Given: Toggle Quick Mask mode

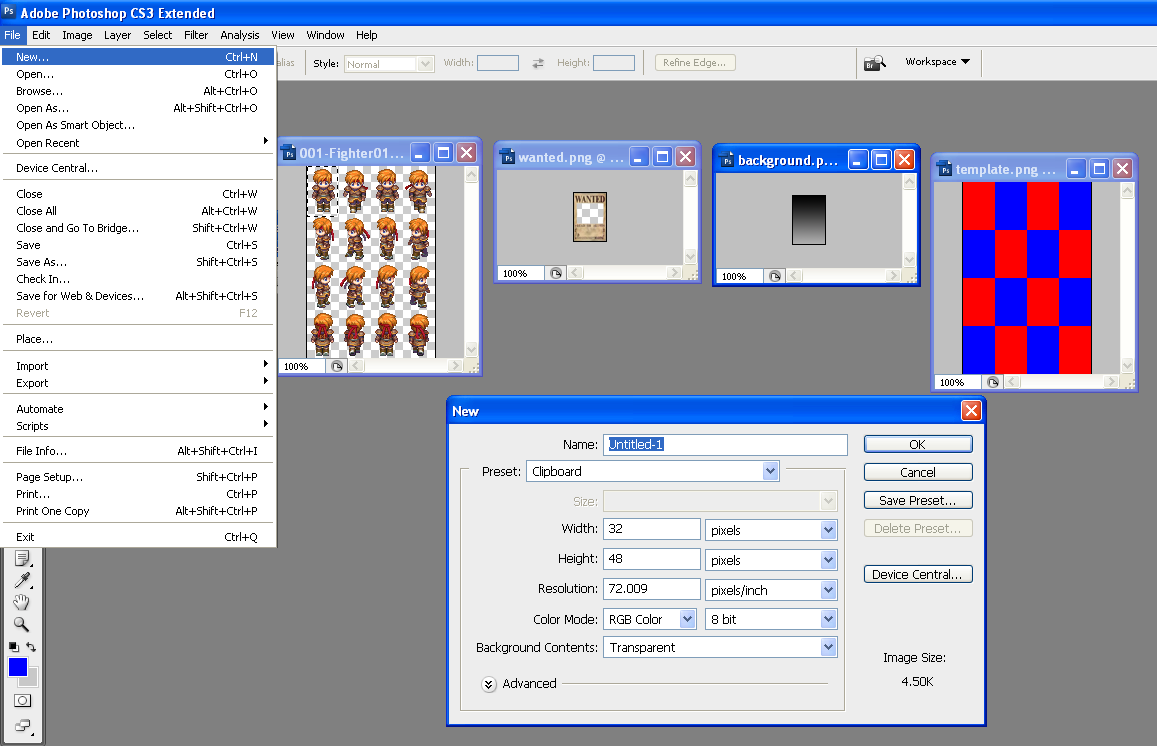Looking at the screenshot, I should [x=22, y=700].
